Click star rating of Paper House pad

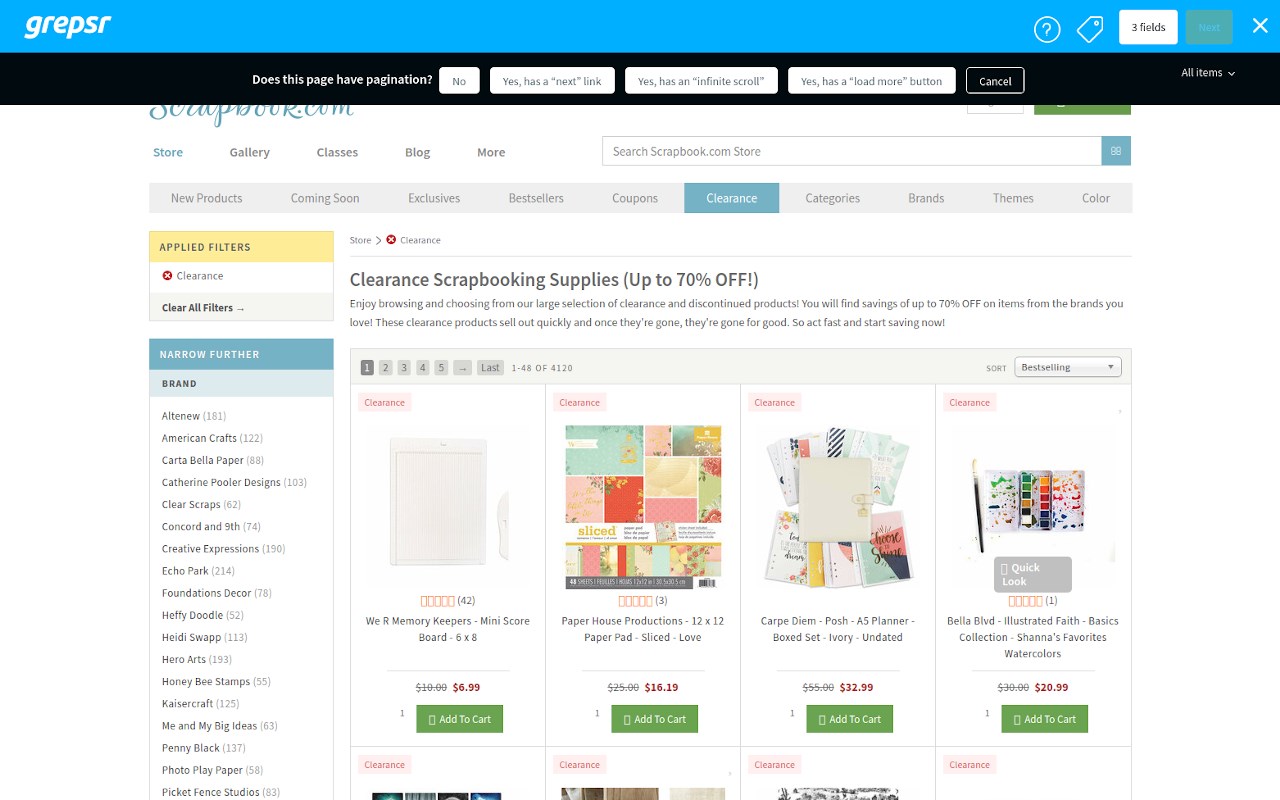click(636, 601)
